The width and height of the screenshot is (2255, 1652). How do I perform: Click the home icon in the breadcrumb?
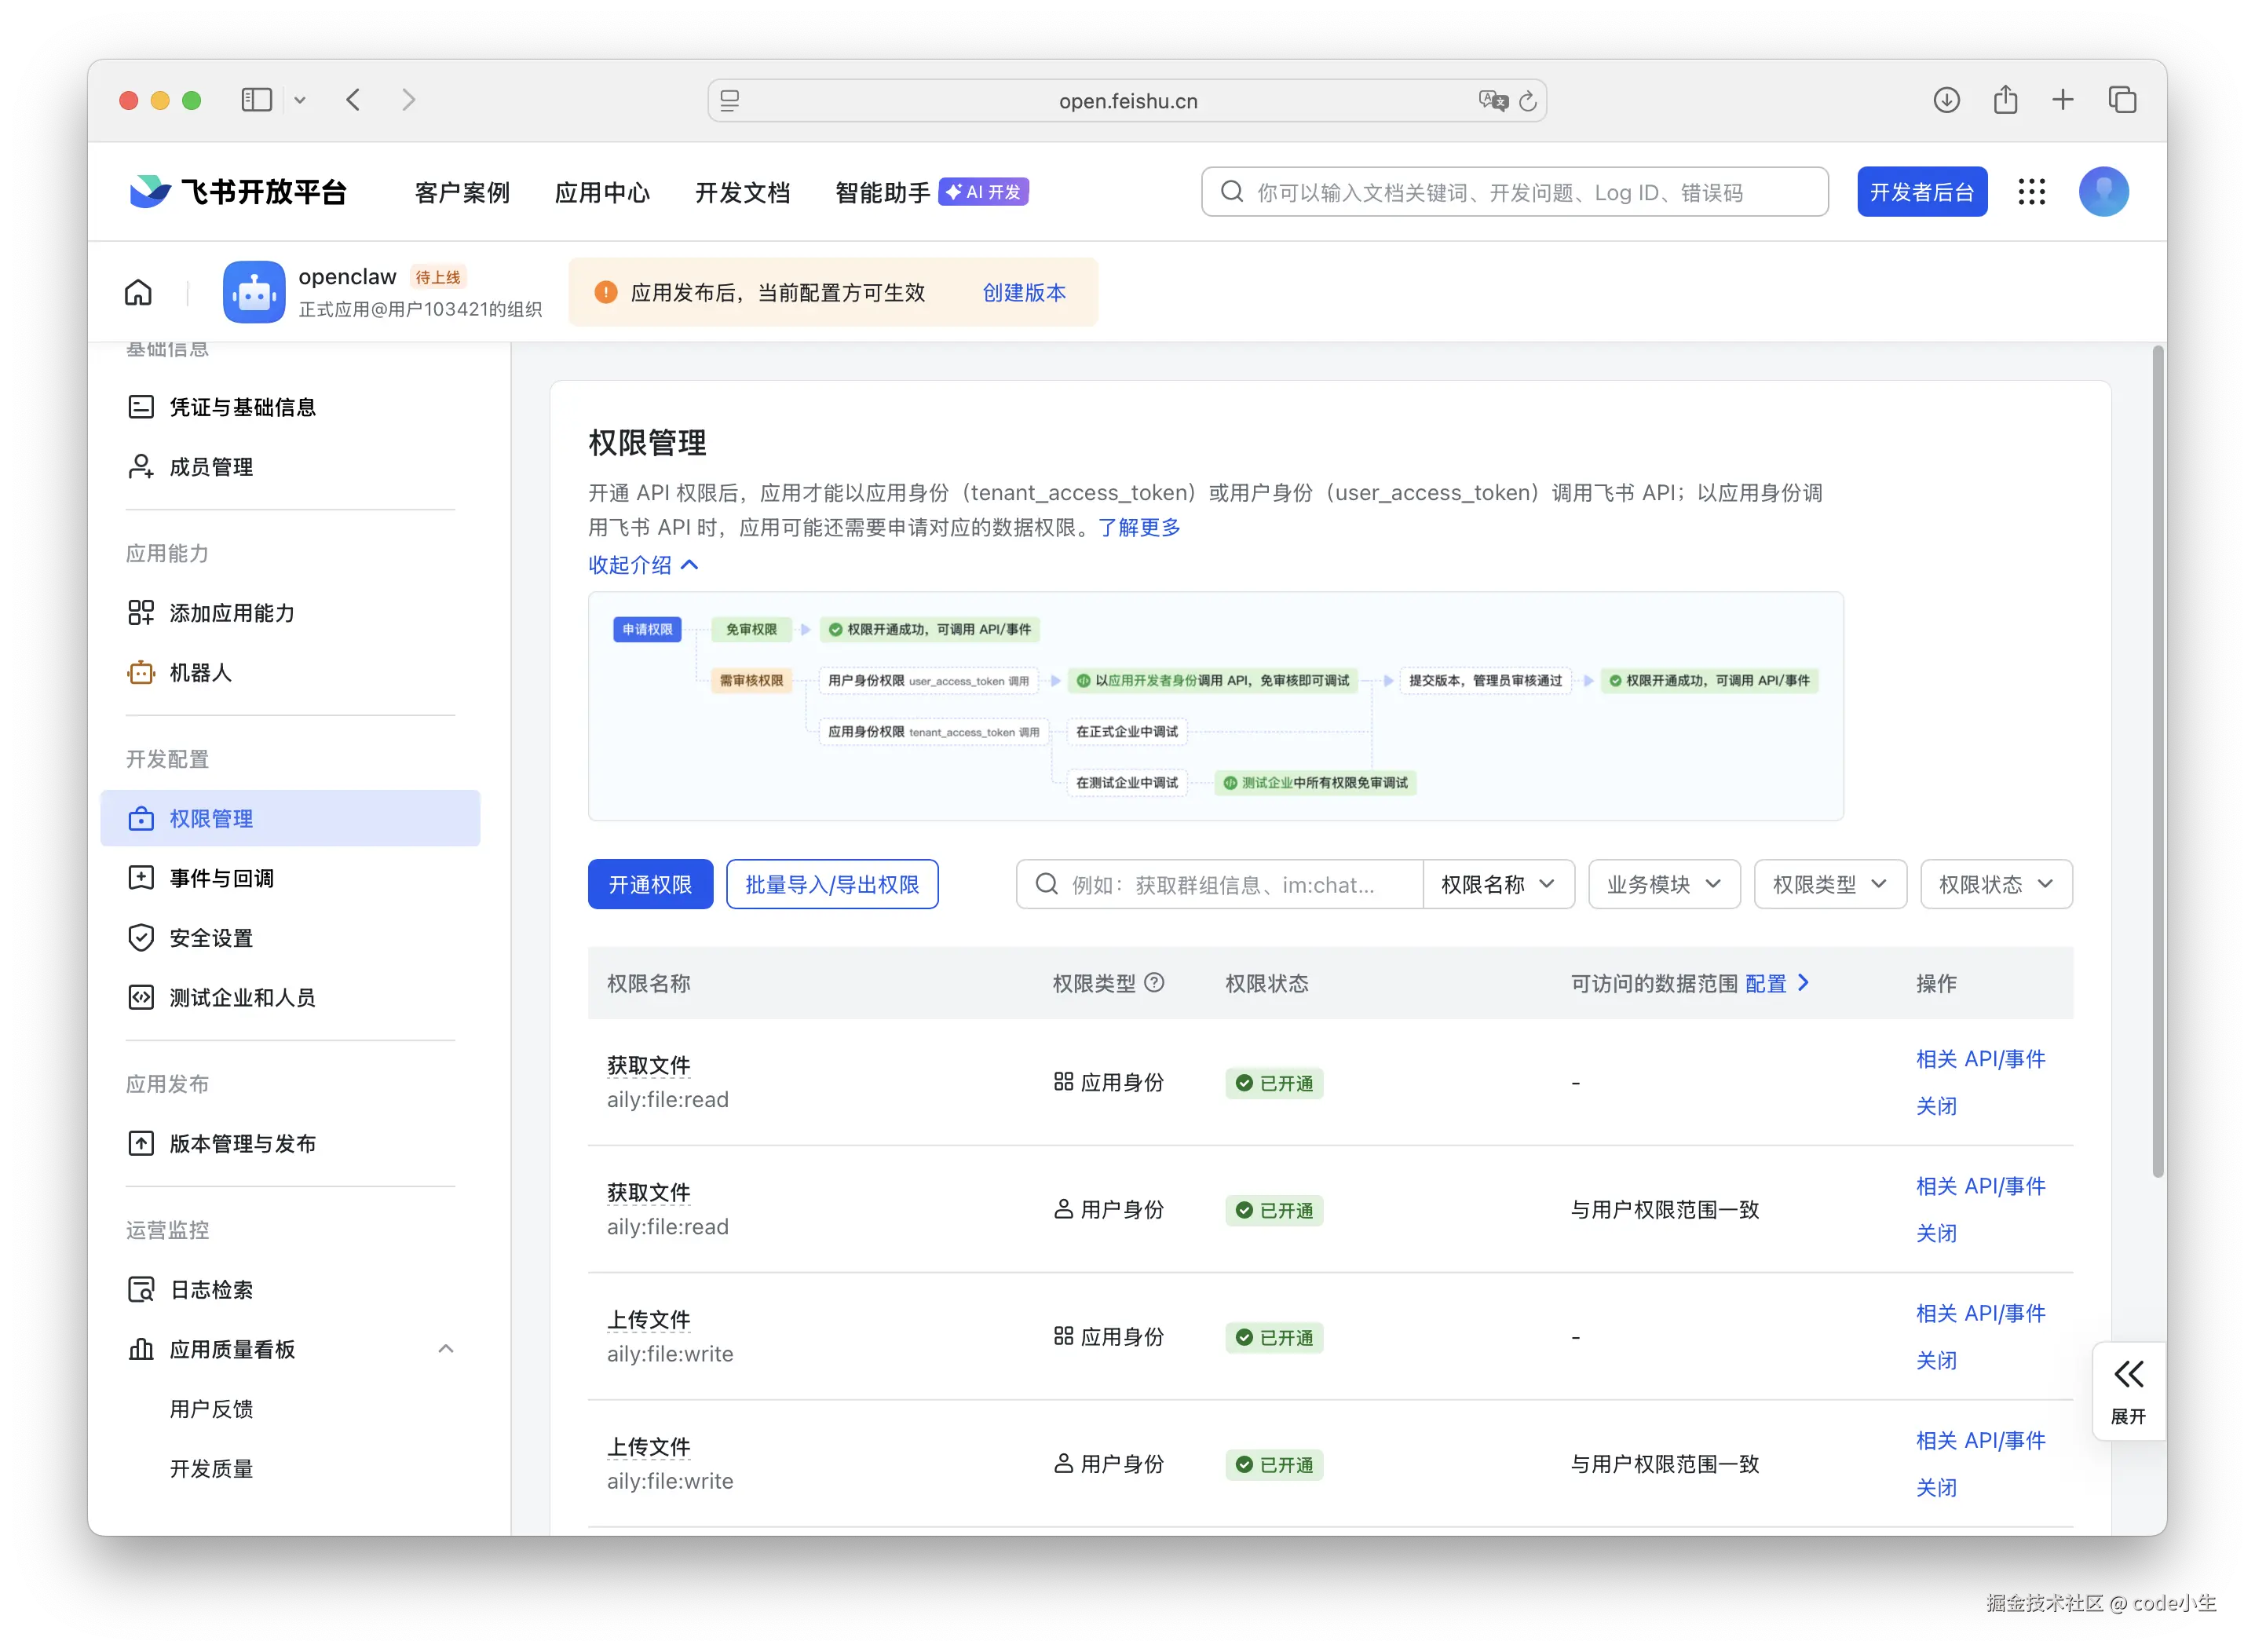[138, 292]
